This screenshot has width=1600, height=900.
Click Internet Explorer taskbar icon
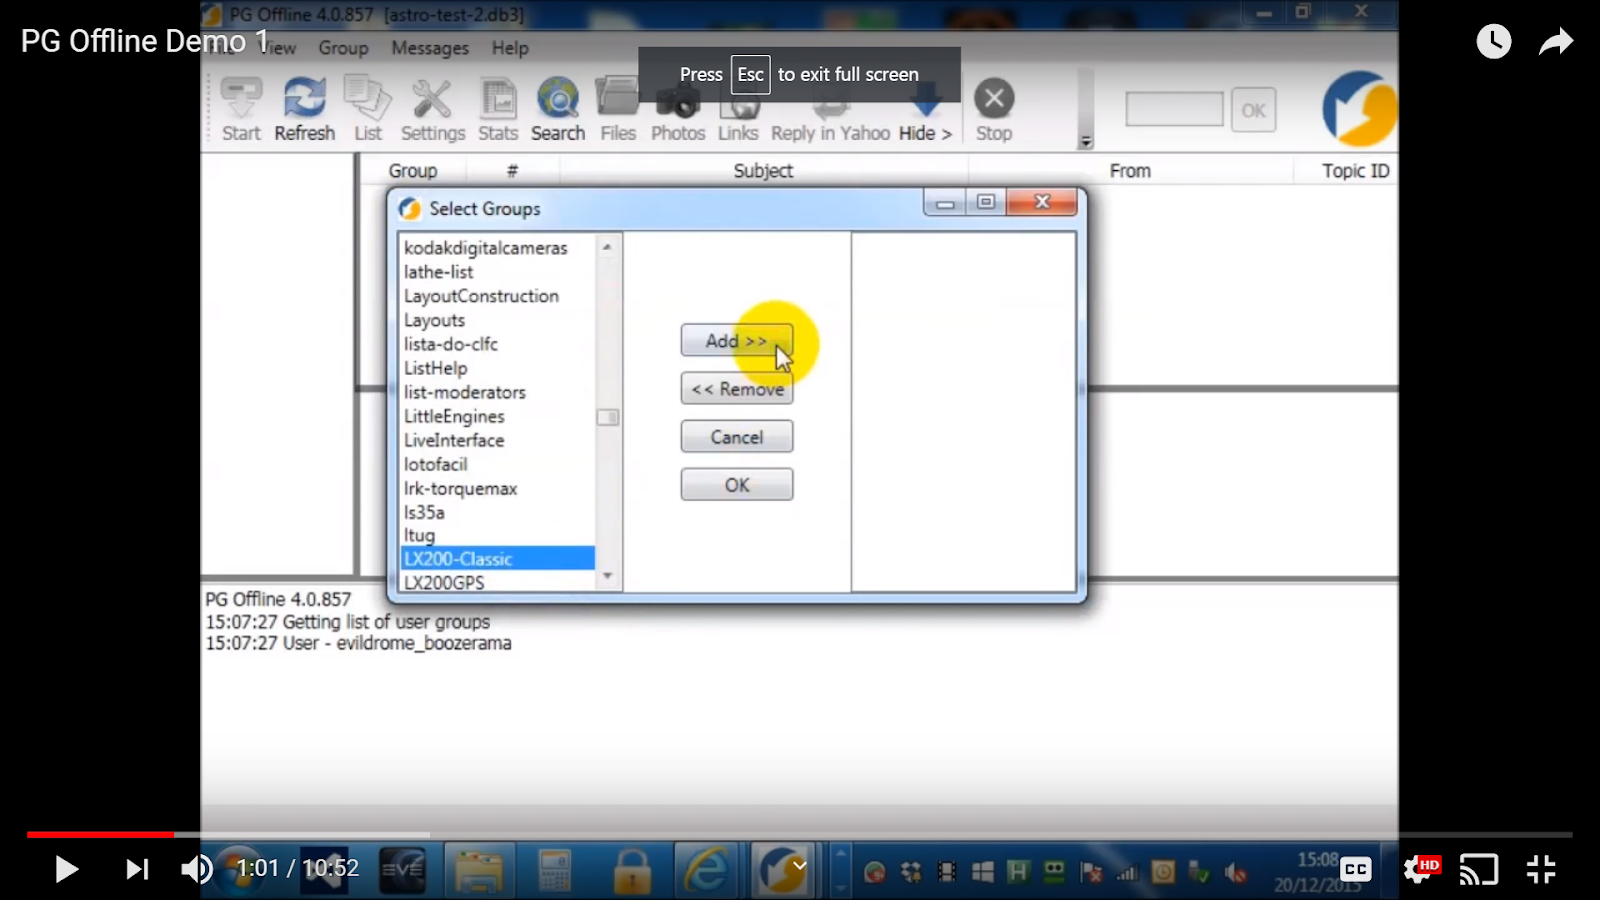(705, 871)
